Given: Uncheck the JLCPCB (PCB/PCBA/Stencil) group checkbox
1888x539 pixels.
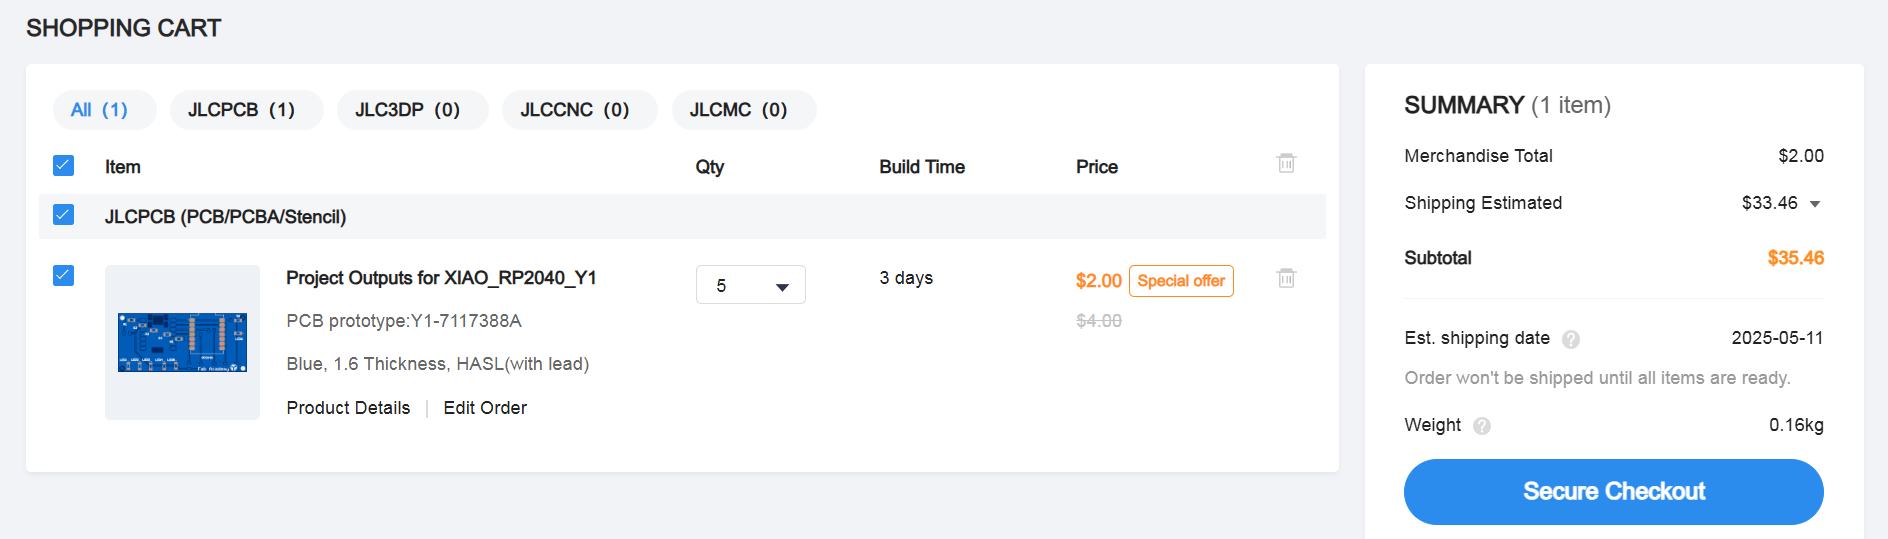Looking at the screenshot, I should point(63,215).
